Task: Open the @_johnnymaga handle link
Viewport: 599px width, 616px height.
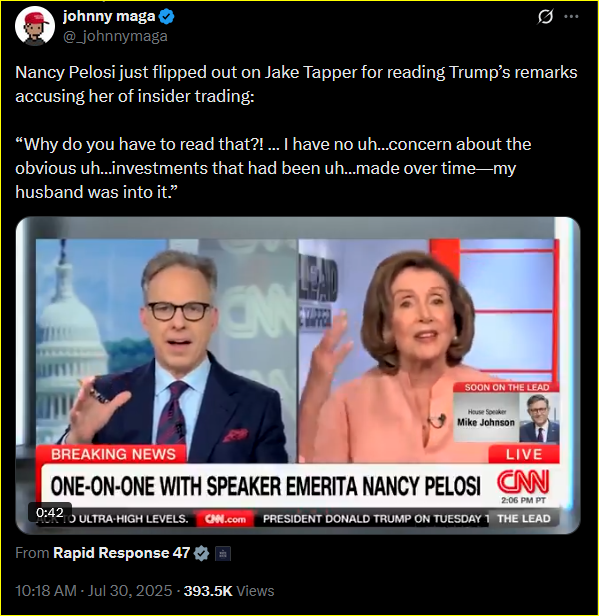Action: click(115, 37)
